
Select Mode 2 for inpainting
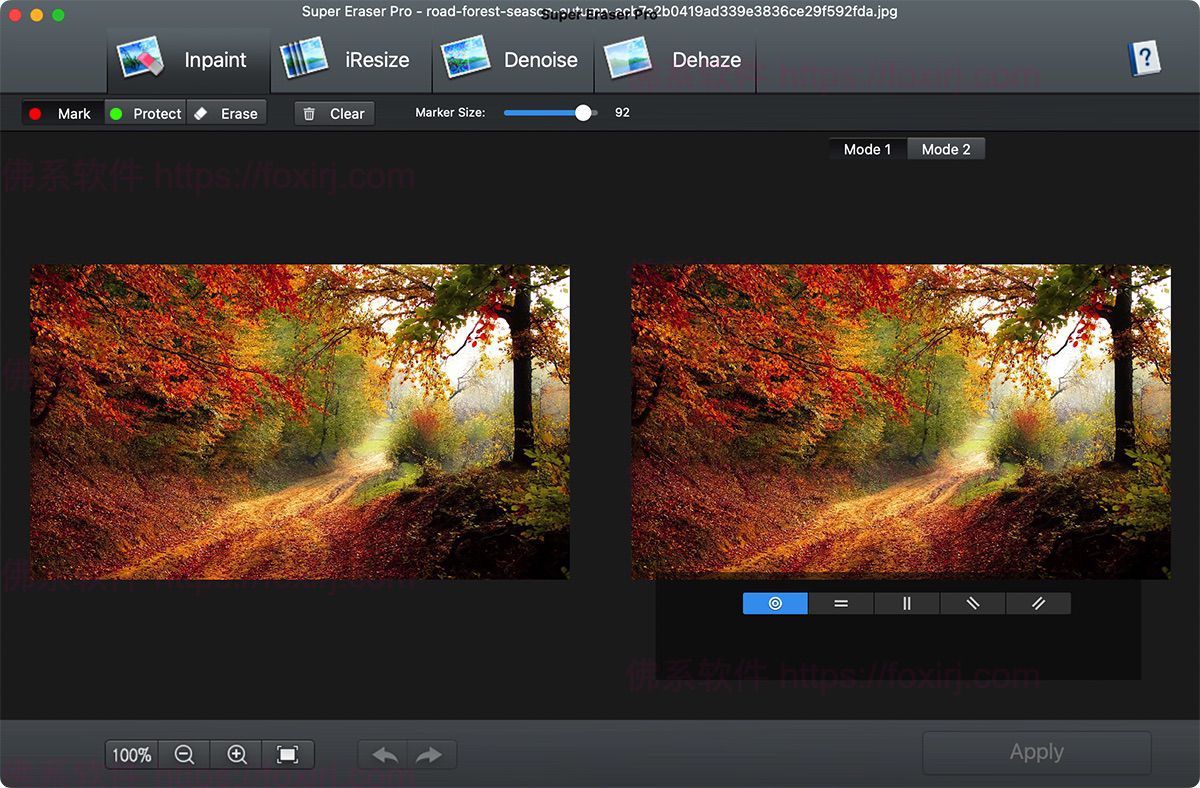[945, 148]
